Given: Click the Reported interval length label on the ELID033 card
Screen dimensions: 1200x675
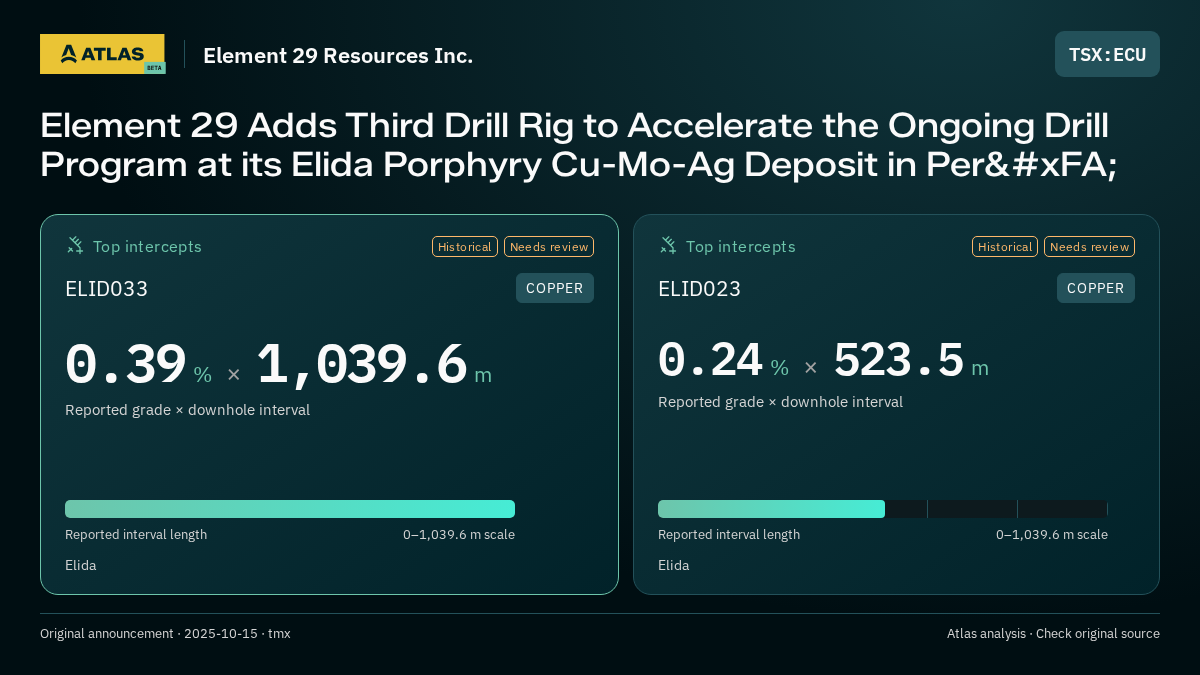Looking at the screenshot, I should (x=136, y=535).
